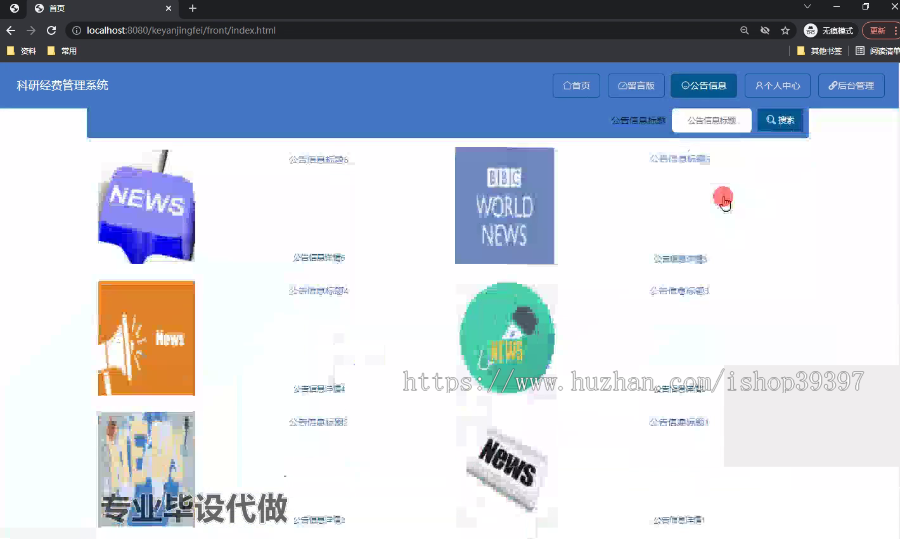Expand the tab search chevron in title bar
The image size is (900, 539).
pyautogui.click(x=807, y=7)
